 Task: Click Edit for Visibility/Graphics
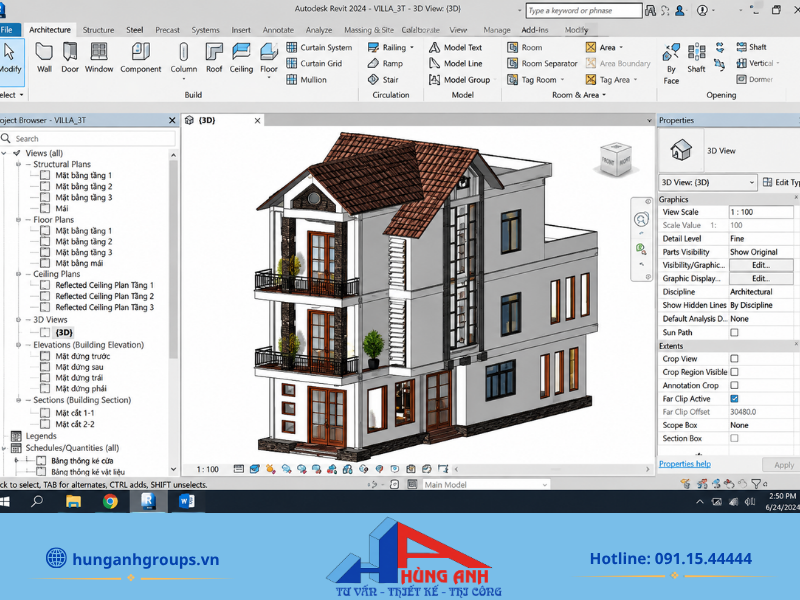point(761,265)
